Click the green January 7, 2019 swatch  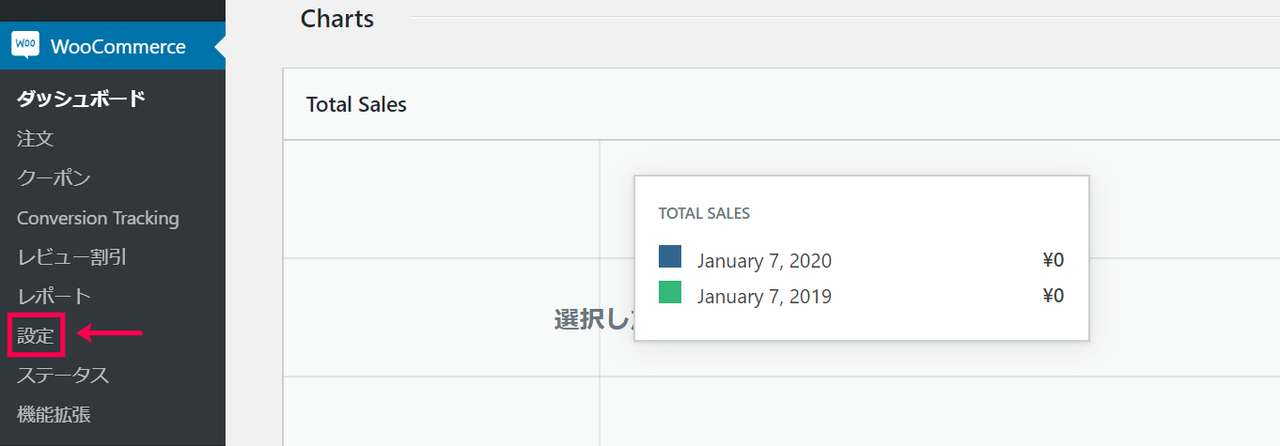(x=670, y=292)
